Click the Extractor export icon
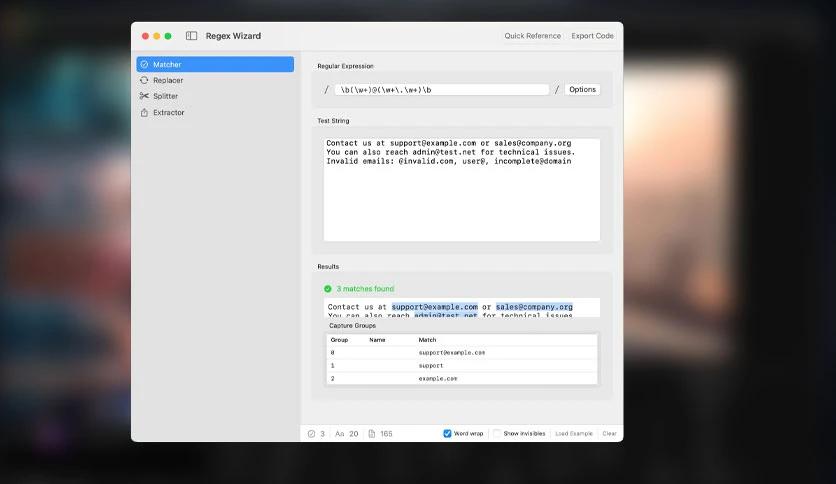This screenshot has height=484, width=836. [x=144, y=113]
